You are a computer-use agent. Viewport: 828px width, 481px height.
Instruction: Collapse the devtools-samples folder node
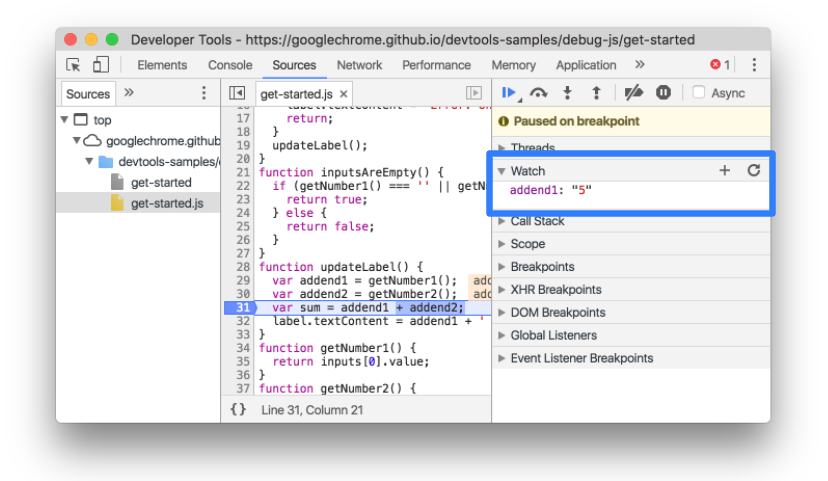coord(89,161)
